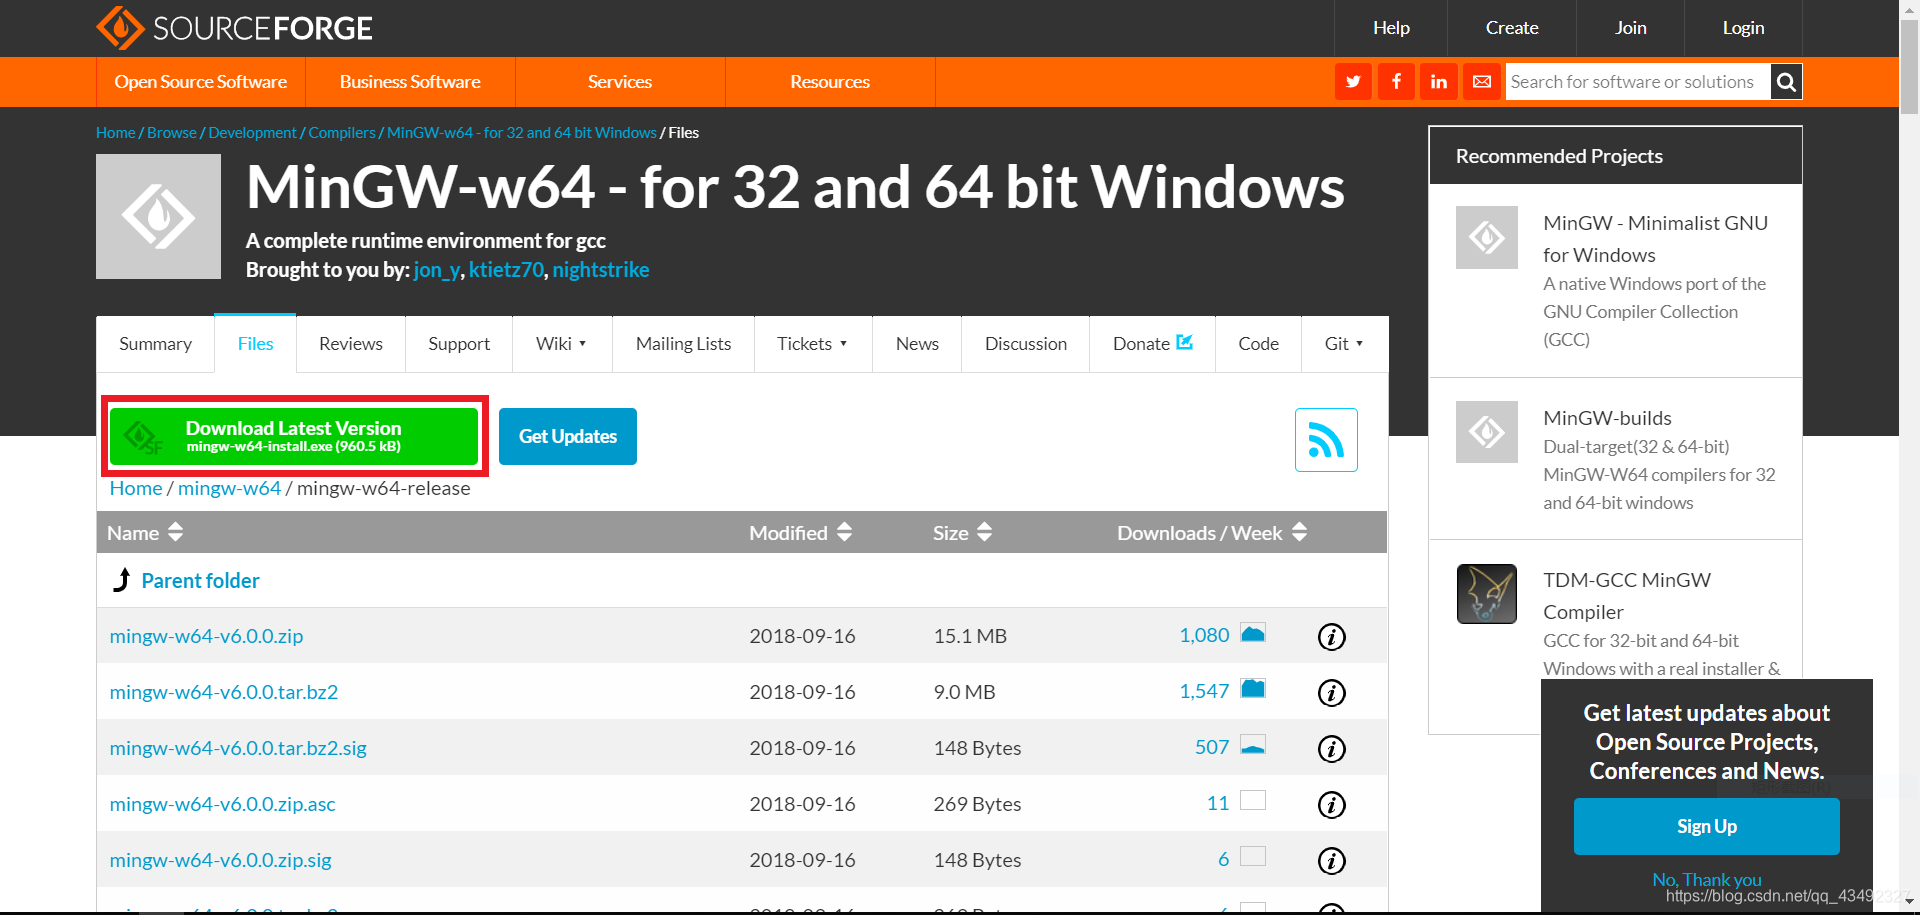Click the Create link in header

click(1512, 28)
